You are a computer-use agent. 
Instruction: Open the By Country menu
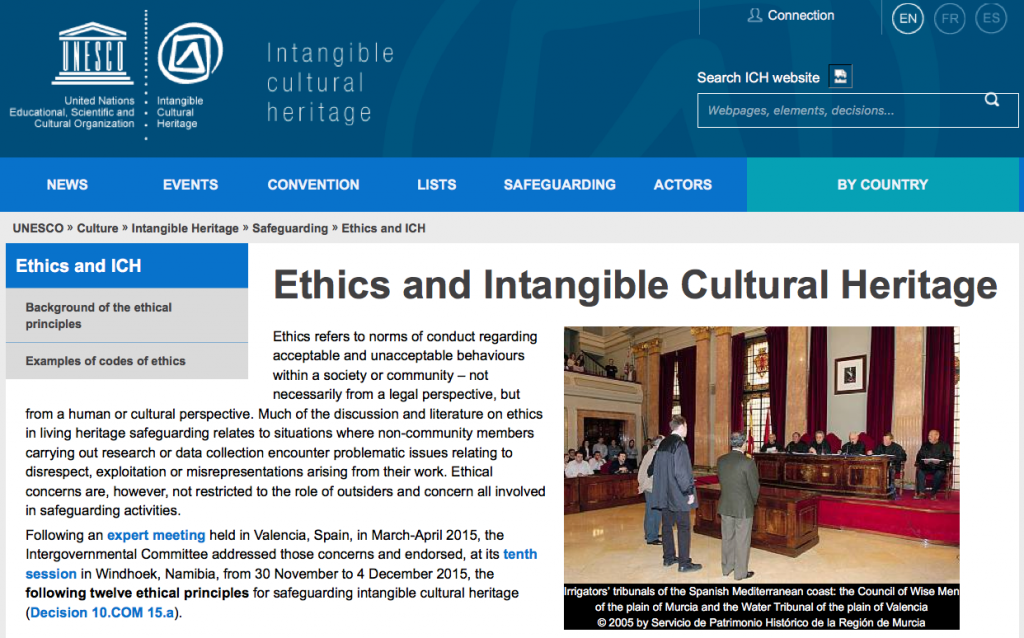pyautogui.click(x=882, y=185)
